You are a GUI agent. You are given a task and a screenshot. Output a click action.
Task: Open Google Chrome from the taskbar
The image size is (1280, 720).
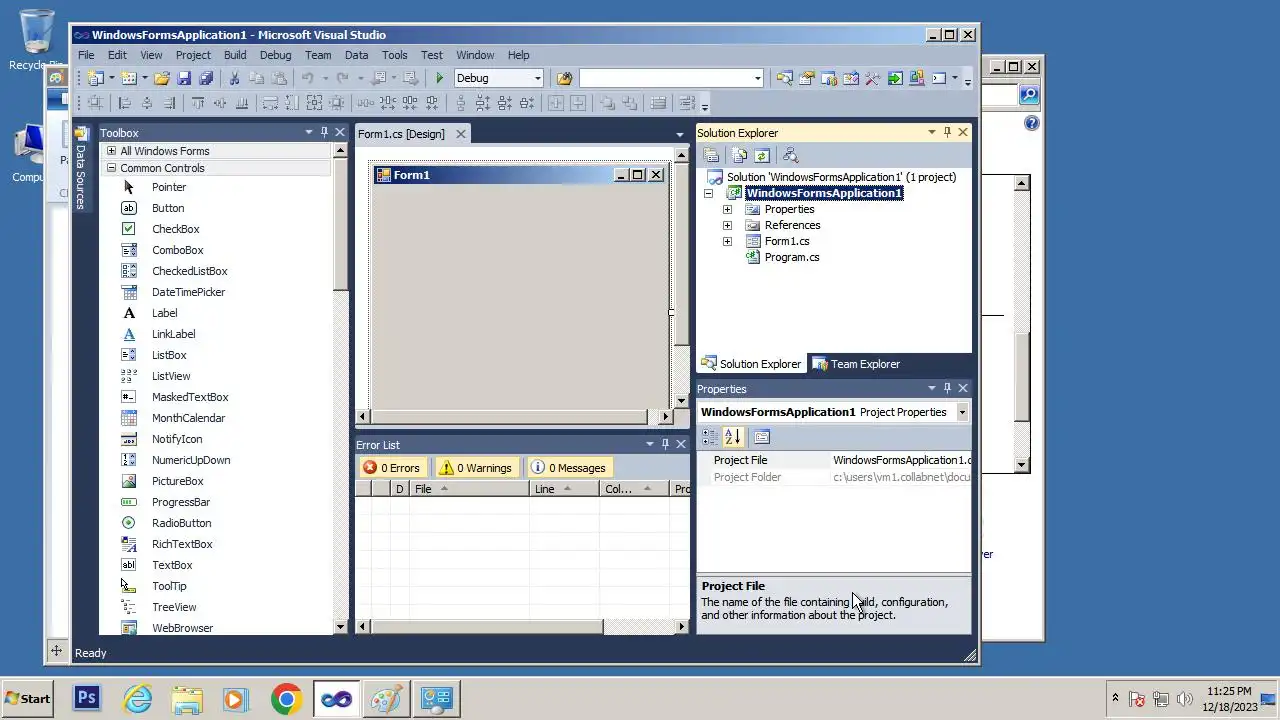click(x=286, y=698)
